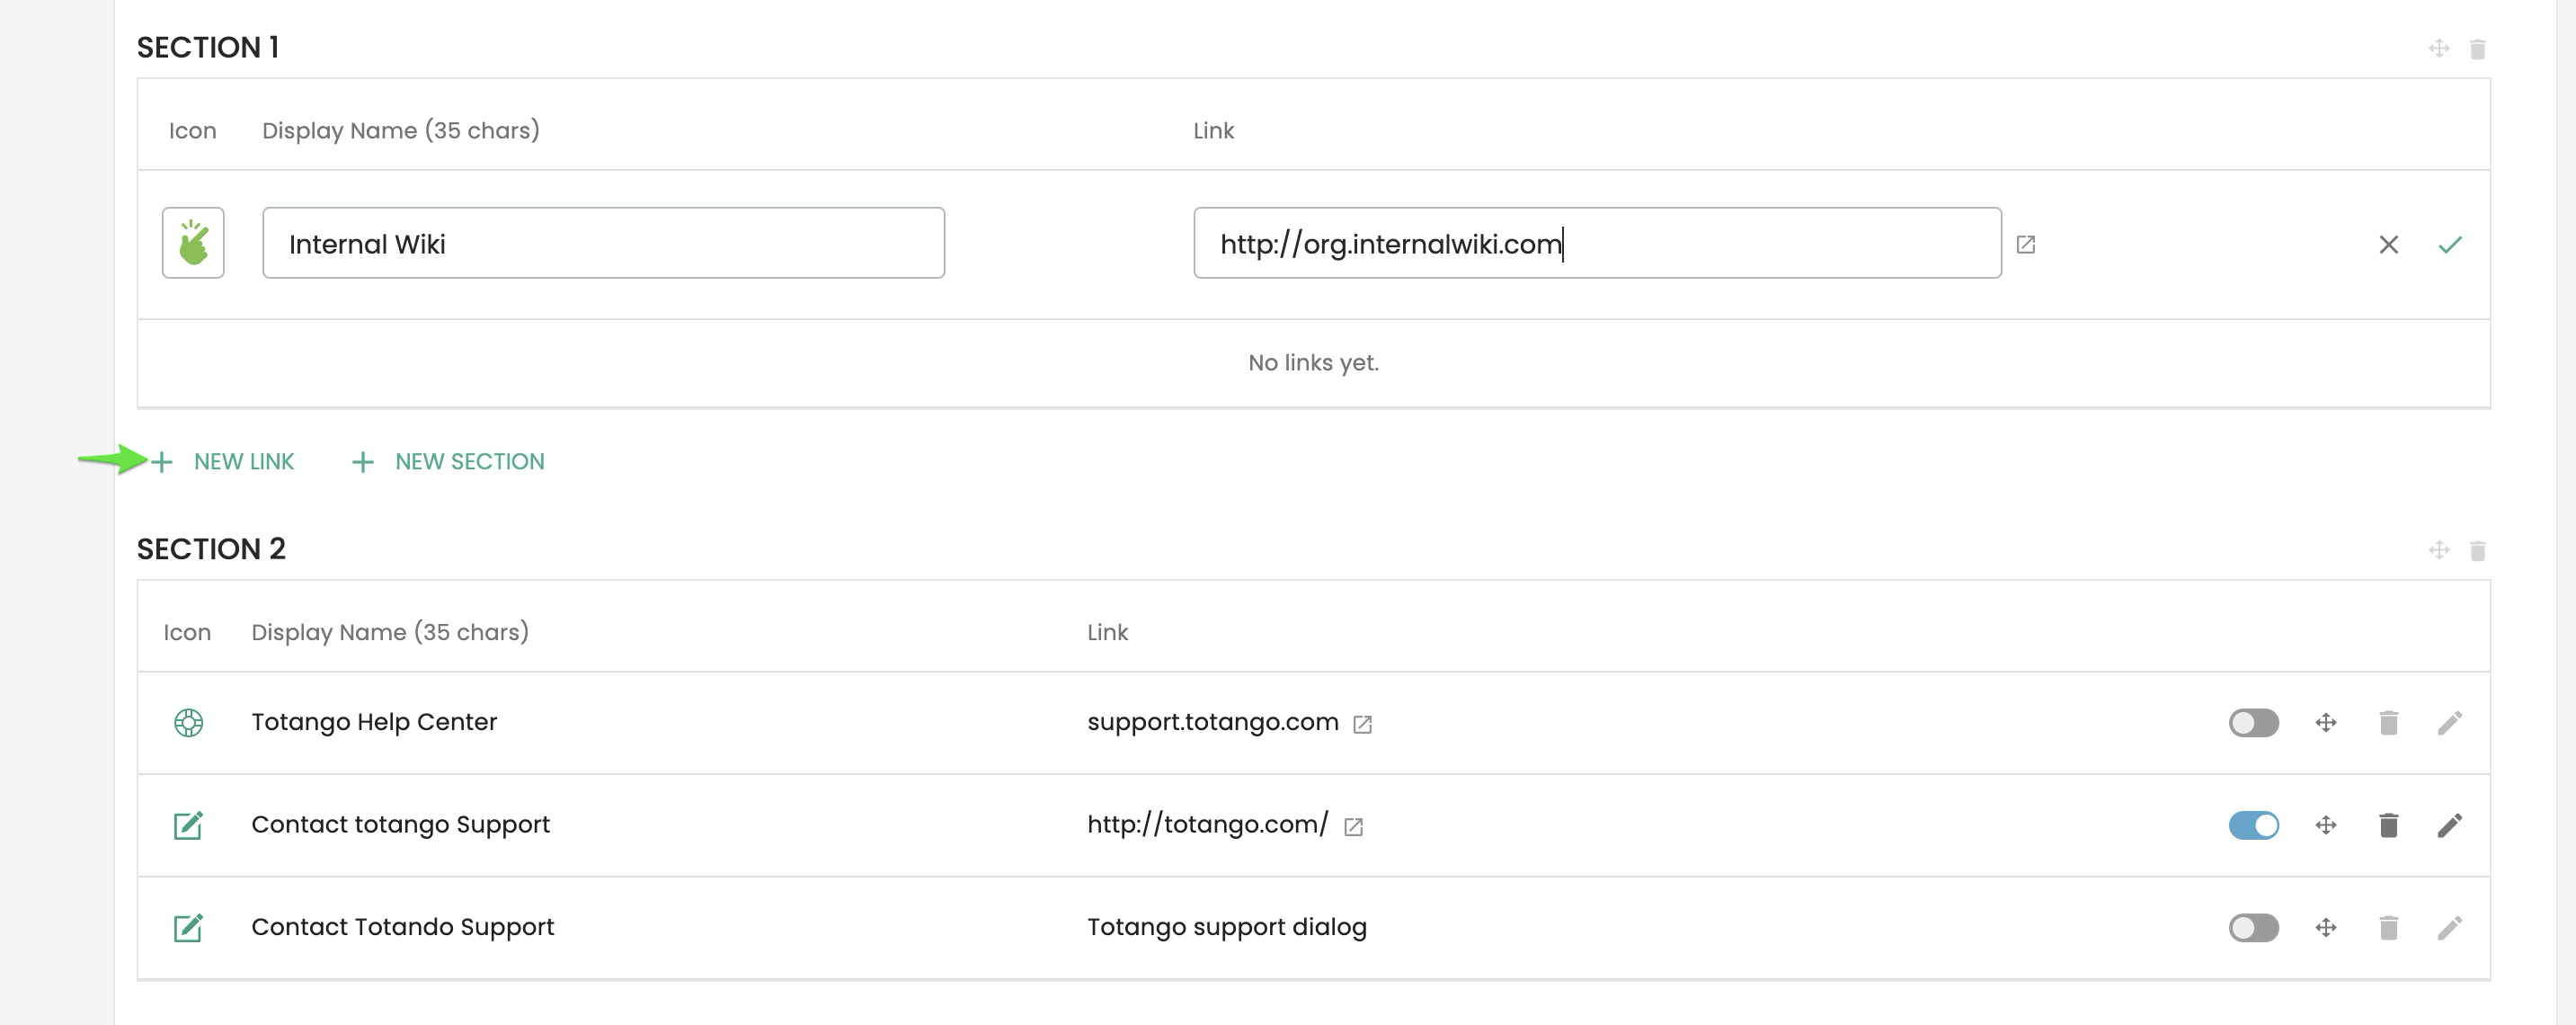The width and height of the screenshot is (2576, 1025).
Task: Click the move handle for Section 1
Action: 2438,48
